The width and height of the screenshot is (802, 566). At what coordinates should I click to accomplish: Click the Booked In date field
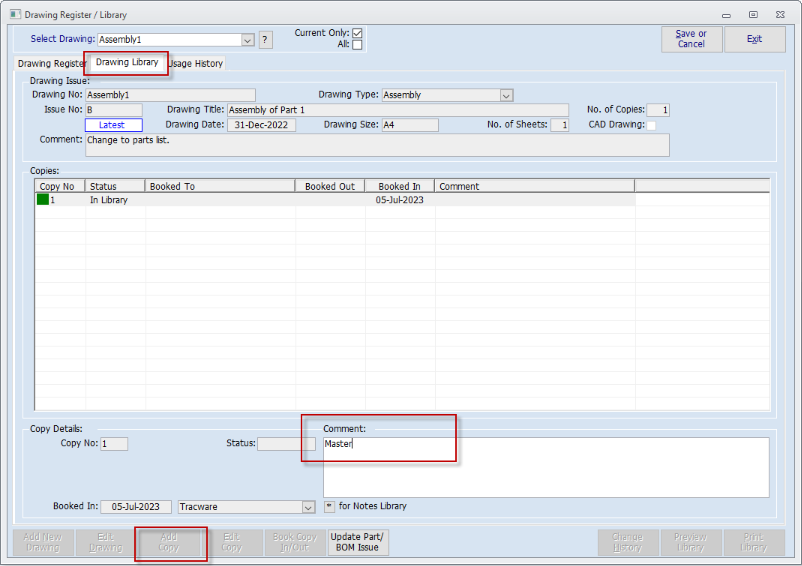(x=136, y=507)
